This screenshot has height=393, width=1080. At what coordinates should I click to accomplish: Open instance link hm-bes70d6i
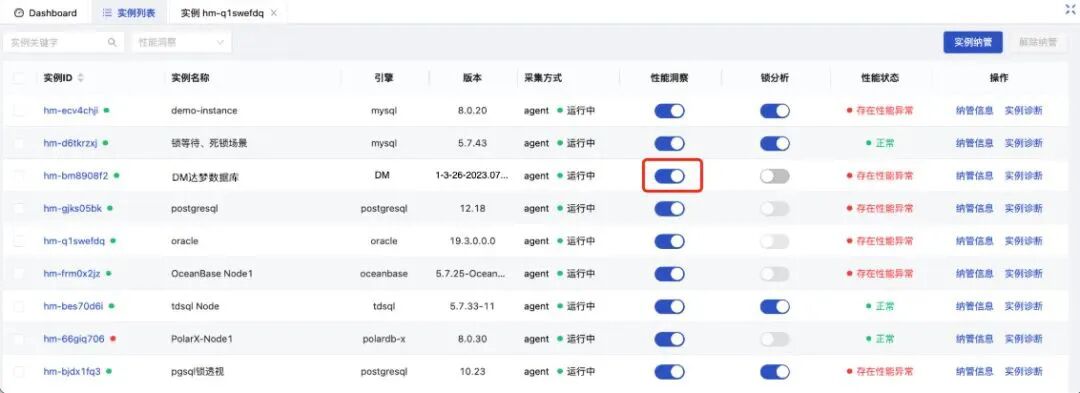pyautogui.click(x=73, y=306)
